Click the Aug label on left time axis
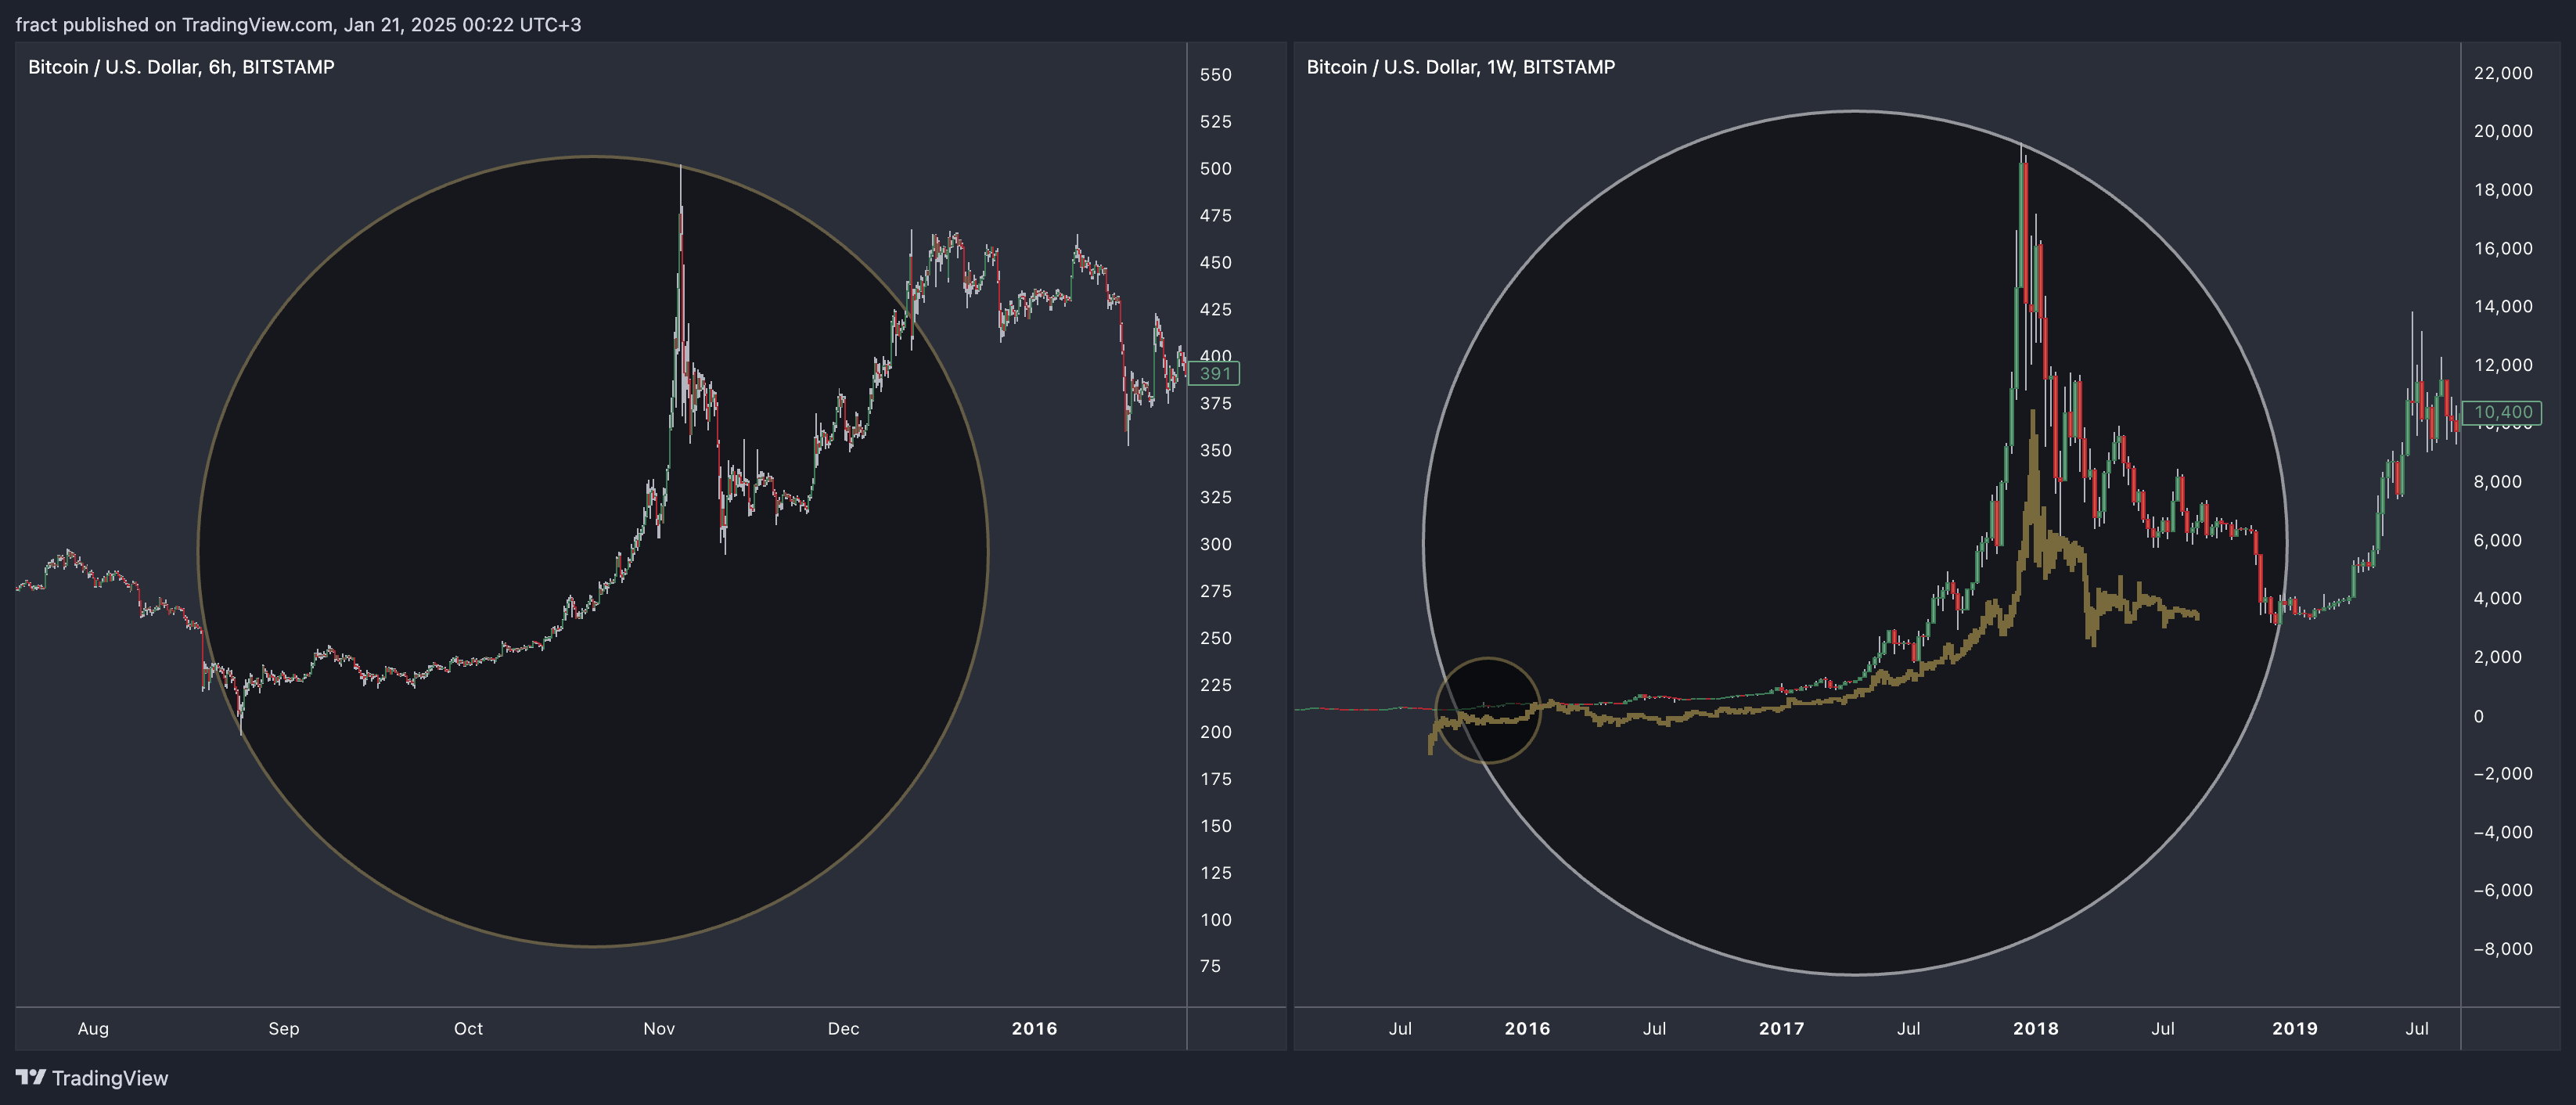The height and width of the screenshot is (1105, 2576). (93, 1028)
